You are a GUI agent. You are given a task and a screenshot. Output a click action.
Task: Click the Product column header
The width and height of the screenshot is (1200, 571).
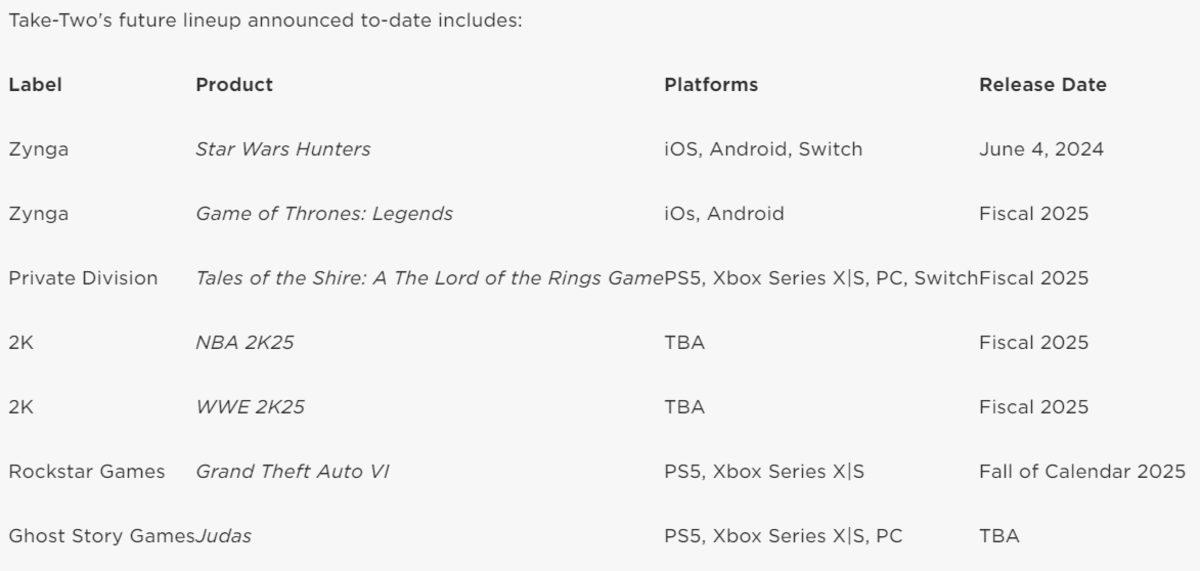point(234,85)
